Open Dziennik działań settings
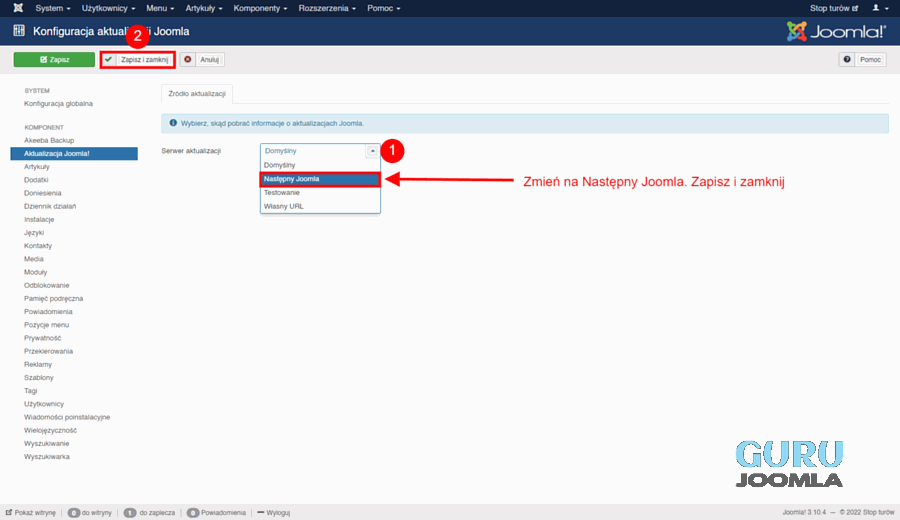The height and width of the screenshot is (520, 900). click(50, 206)
